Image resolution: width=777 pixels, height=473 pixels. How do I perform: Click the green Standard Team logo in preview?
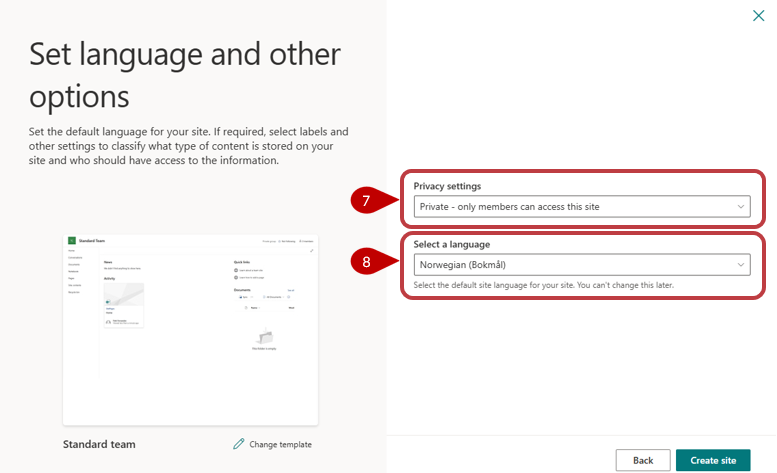tap(72, 241)
